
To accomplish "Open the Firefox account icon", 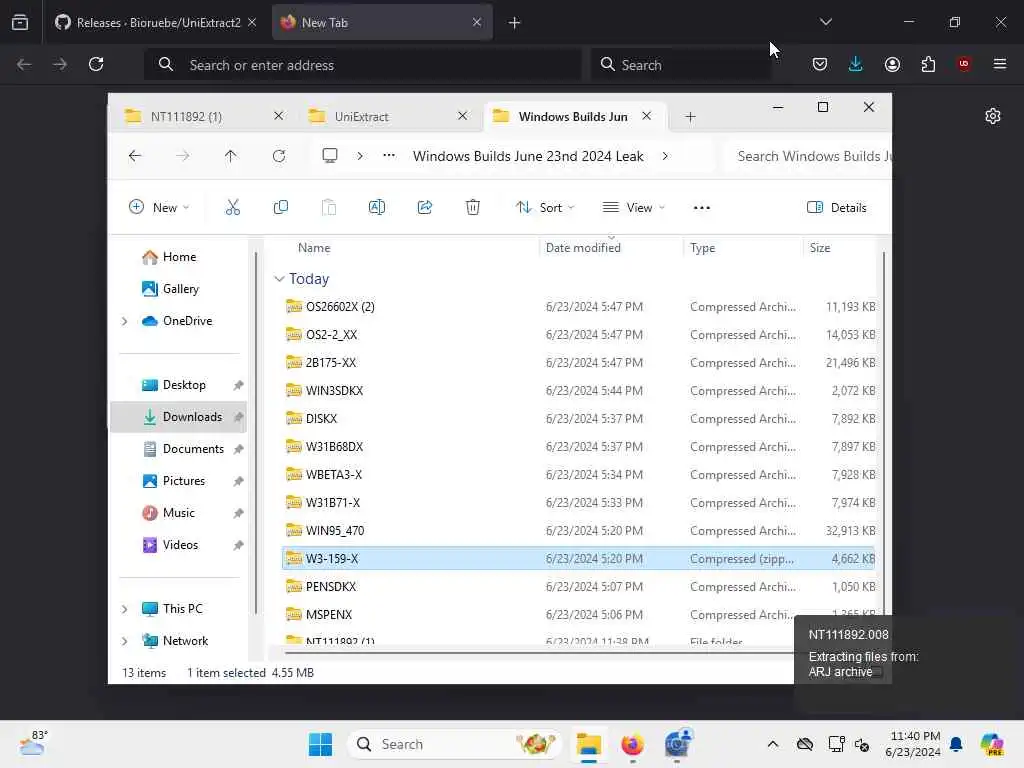I will [892, 64].
